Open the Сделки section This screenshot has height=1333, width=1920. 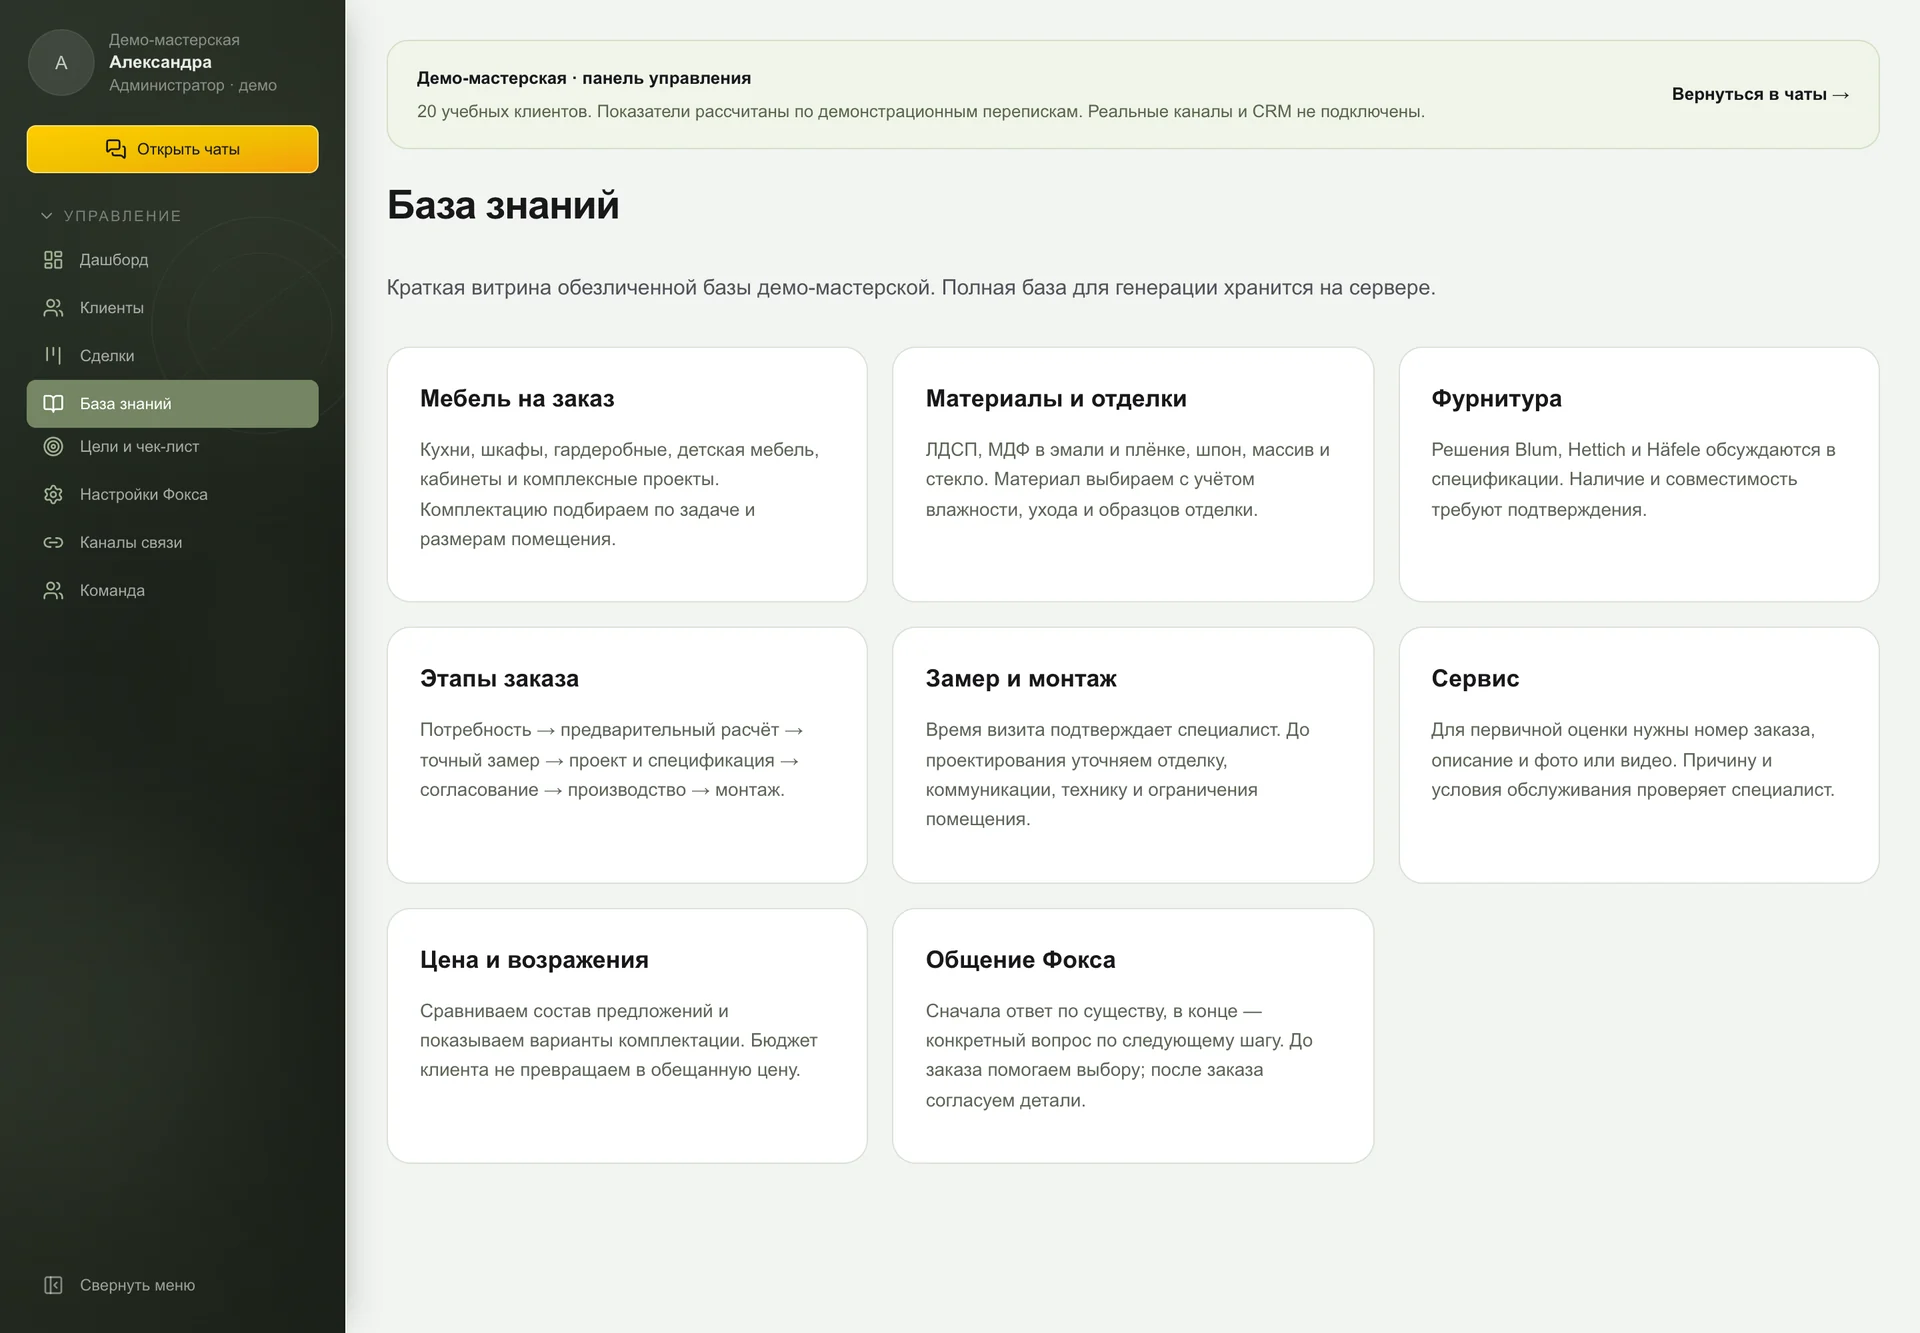[x=172, y=356]
